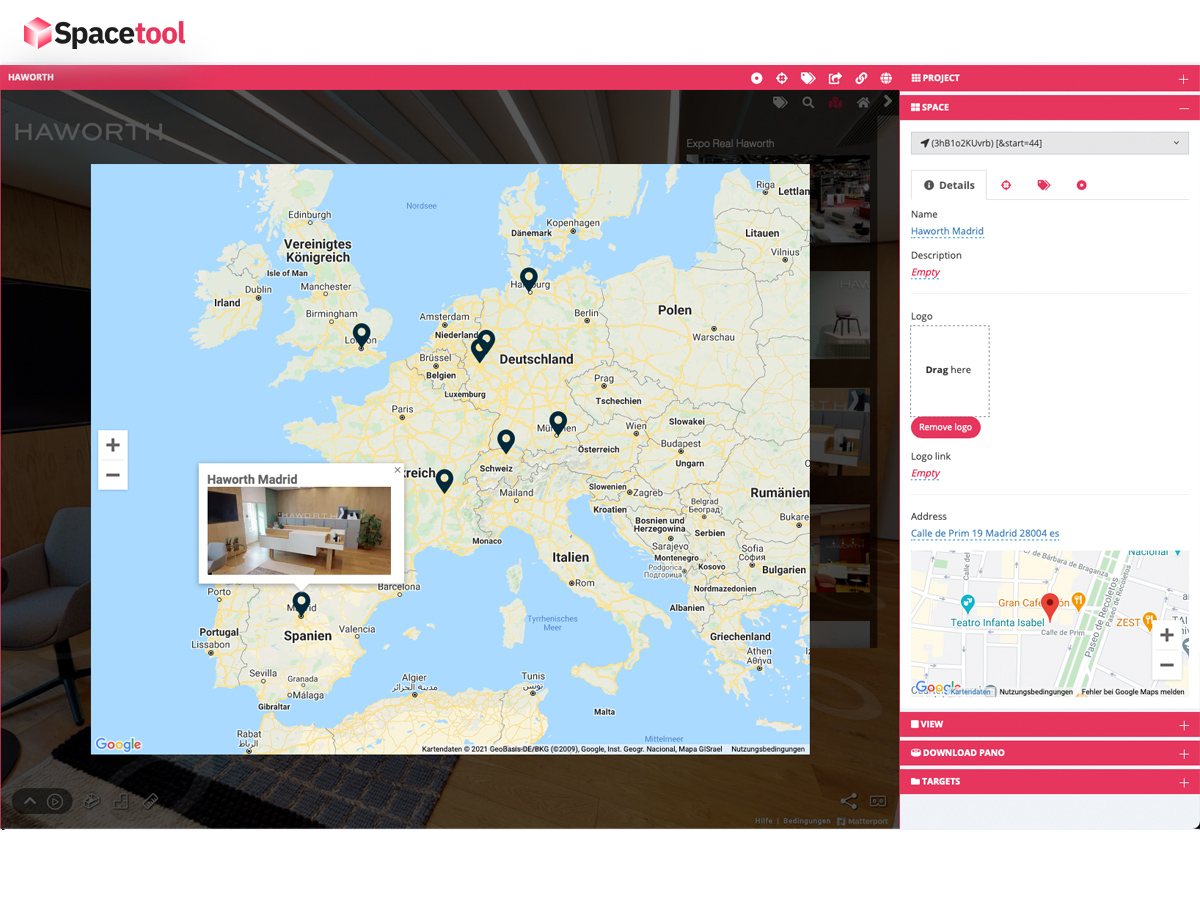The height and width of the screenshot is (900, 1200).
Task: Click the Matterport share icon
Action: pyautogui.click(x=849, y=801)
